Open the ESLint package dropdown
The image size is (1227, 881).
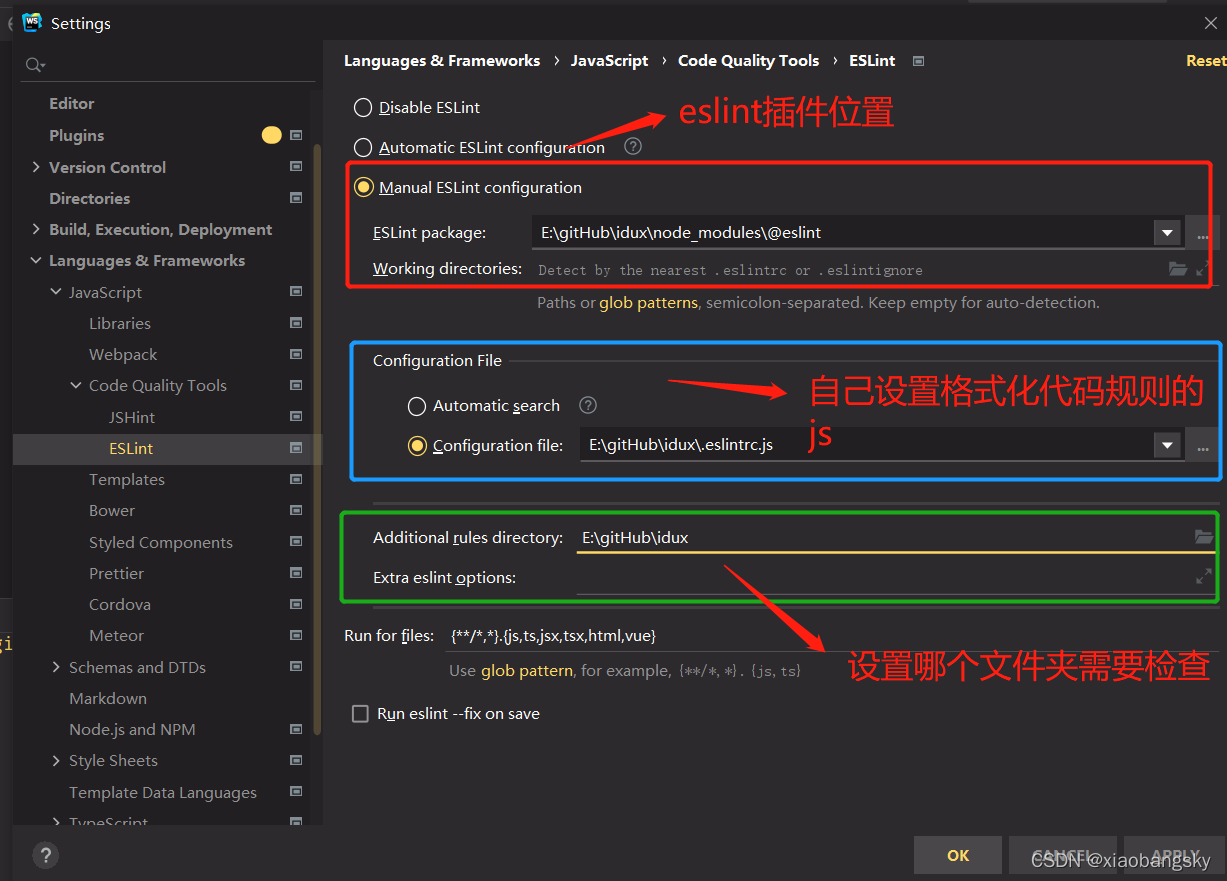[x=1167, y=232]
